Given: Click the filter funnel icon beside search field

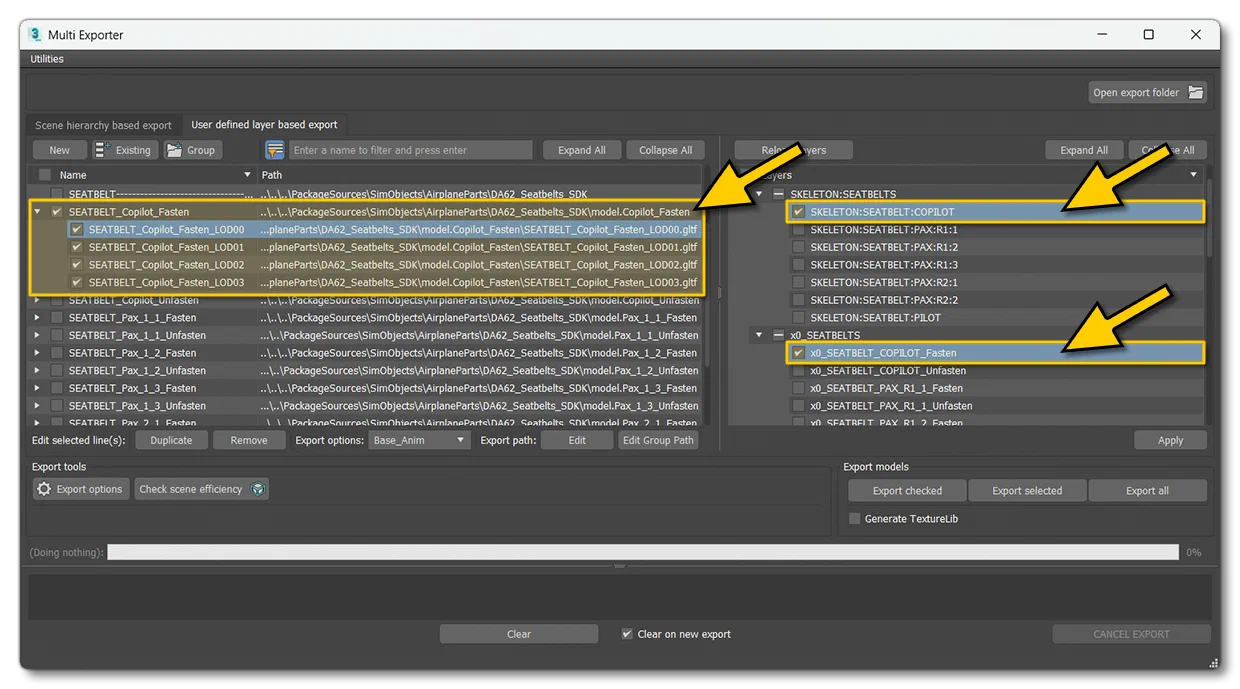Looking at the screenshot, I should pos(274,150).
